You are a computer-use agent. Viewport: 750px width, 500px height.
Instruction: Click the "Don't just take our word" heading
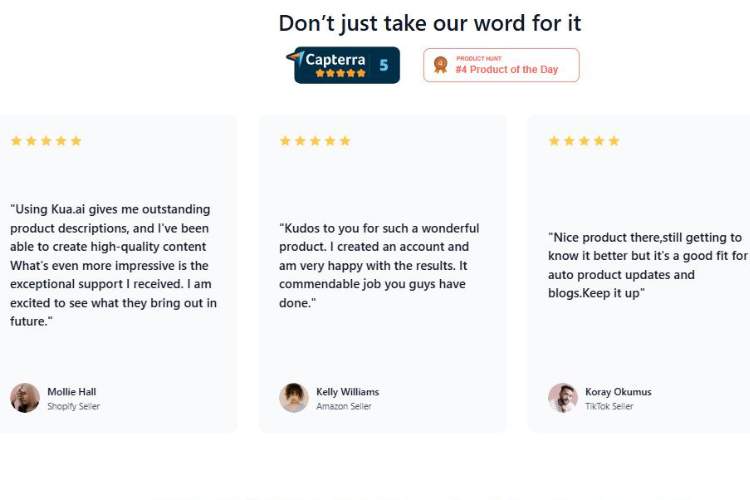pos(429,23)
